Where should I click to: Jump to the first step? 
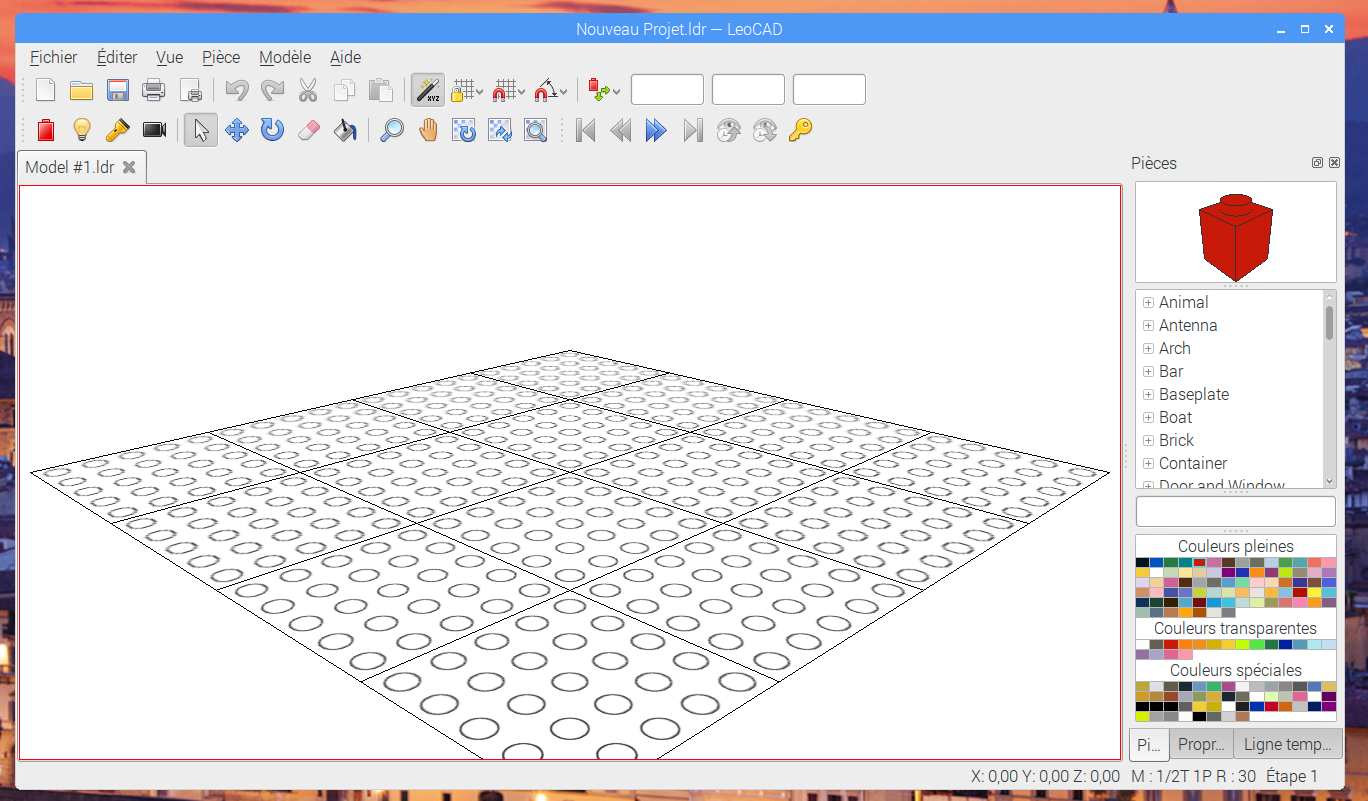585,130
